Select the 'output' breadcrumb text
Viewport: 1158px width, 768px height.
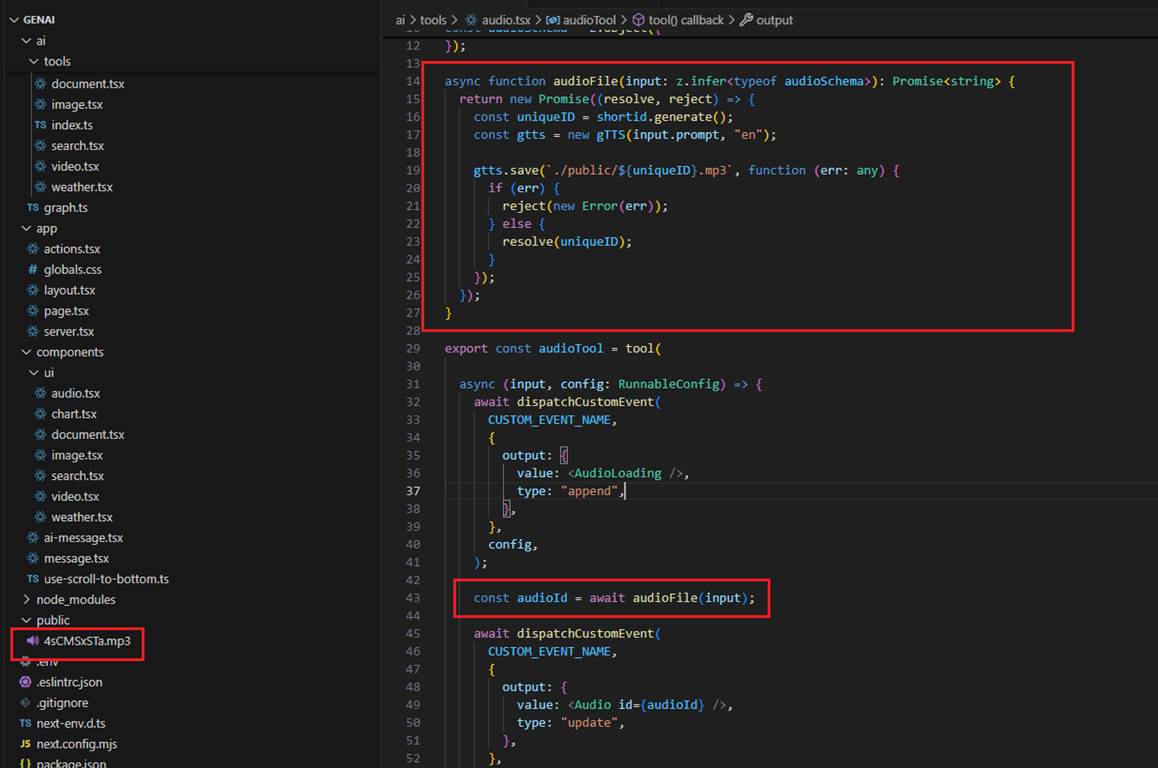(775, 20)
